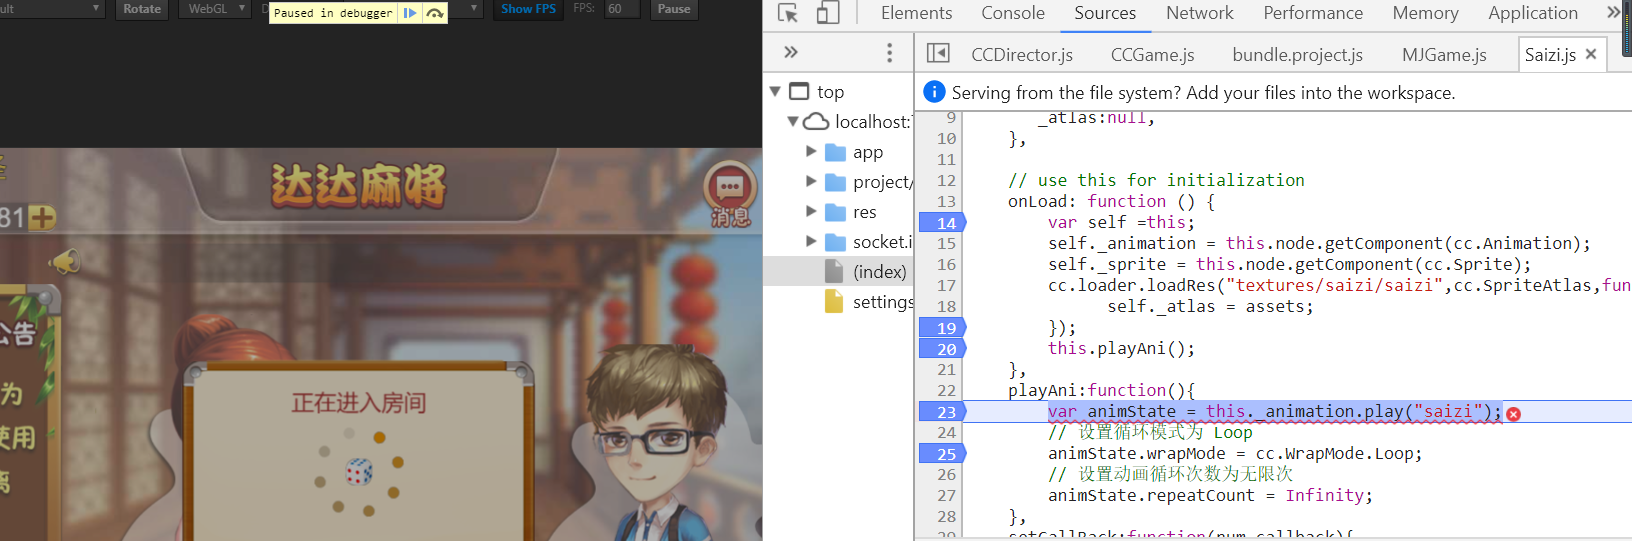Open the MJGame.js file tab
Screen dimensions: 1632x541
pyautogui.click(x=1444, y=55)
